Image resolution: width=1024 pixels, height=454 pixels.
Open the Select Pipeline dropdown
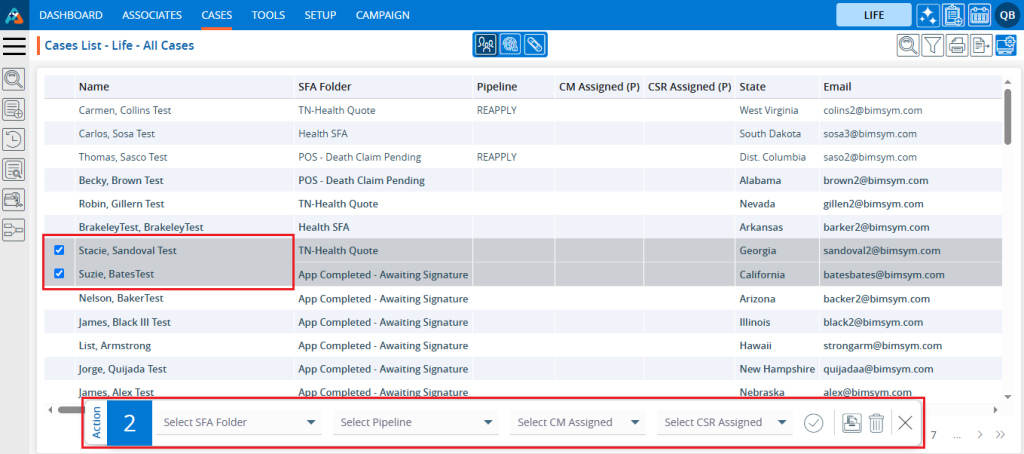pos(417,423)
